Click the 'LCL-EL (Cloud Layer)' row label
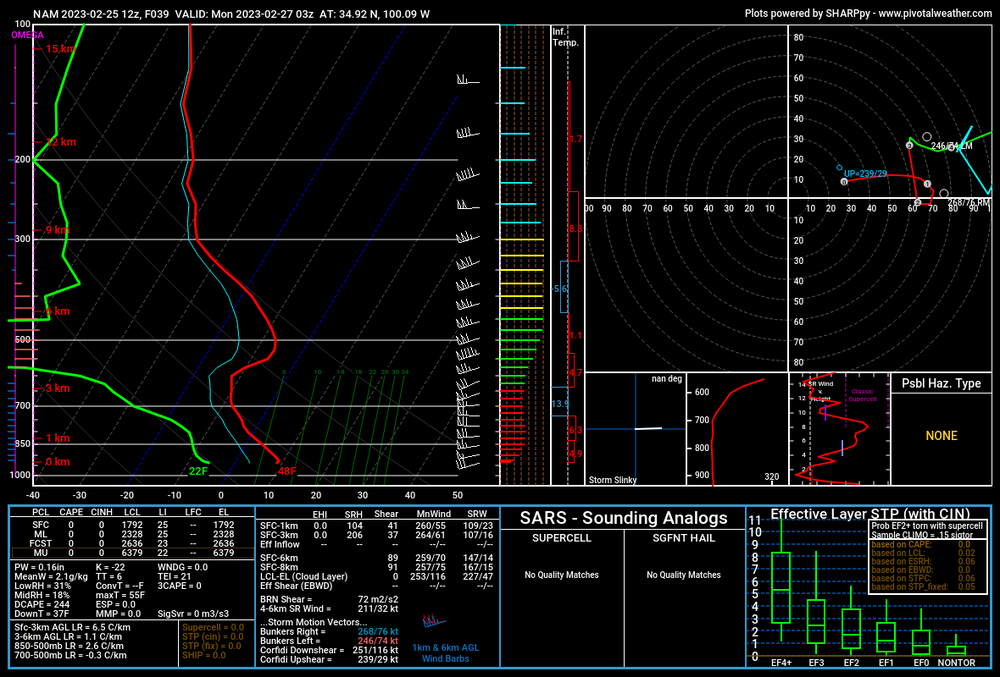The image size is (1000, 677). click(304, 576)
